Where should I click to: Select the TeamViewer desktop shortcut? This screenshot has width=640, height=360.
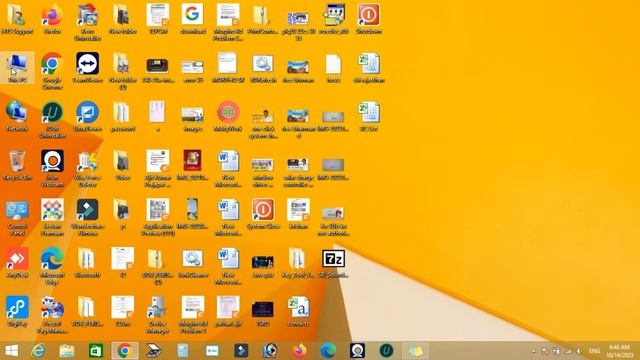coord(87,68)
